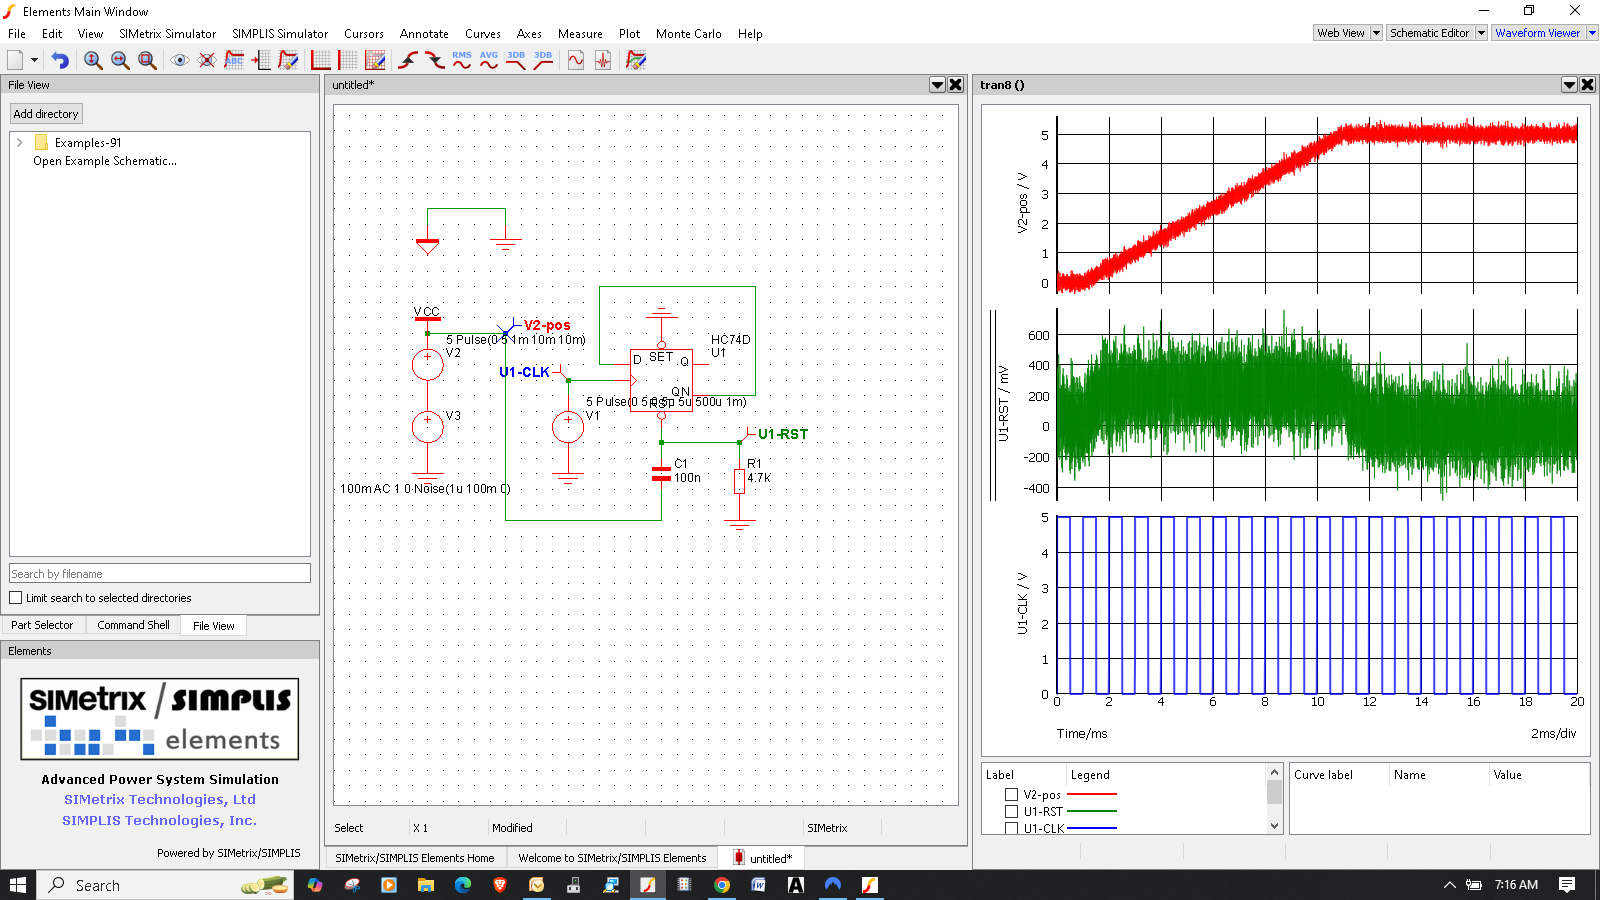Click the SIMPLIS Technologies, Inc. link
Image resolution: width=1600 pixels, height=900 pixels.
pyautogui.click(x=160, y=821)
